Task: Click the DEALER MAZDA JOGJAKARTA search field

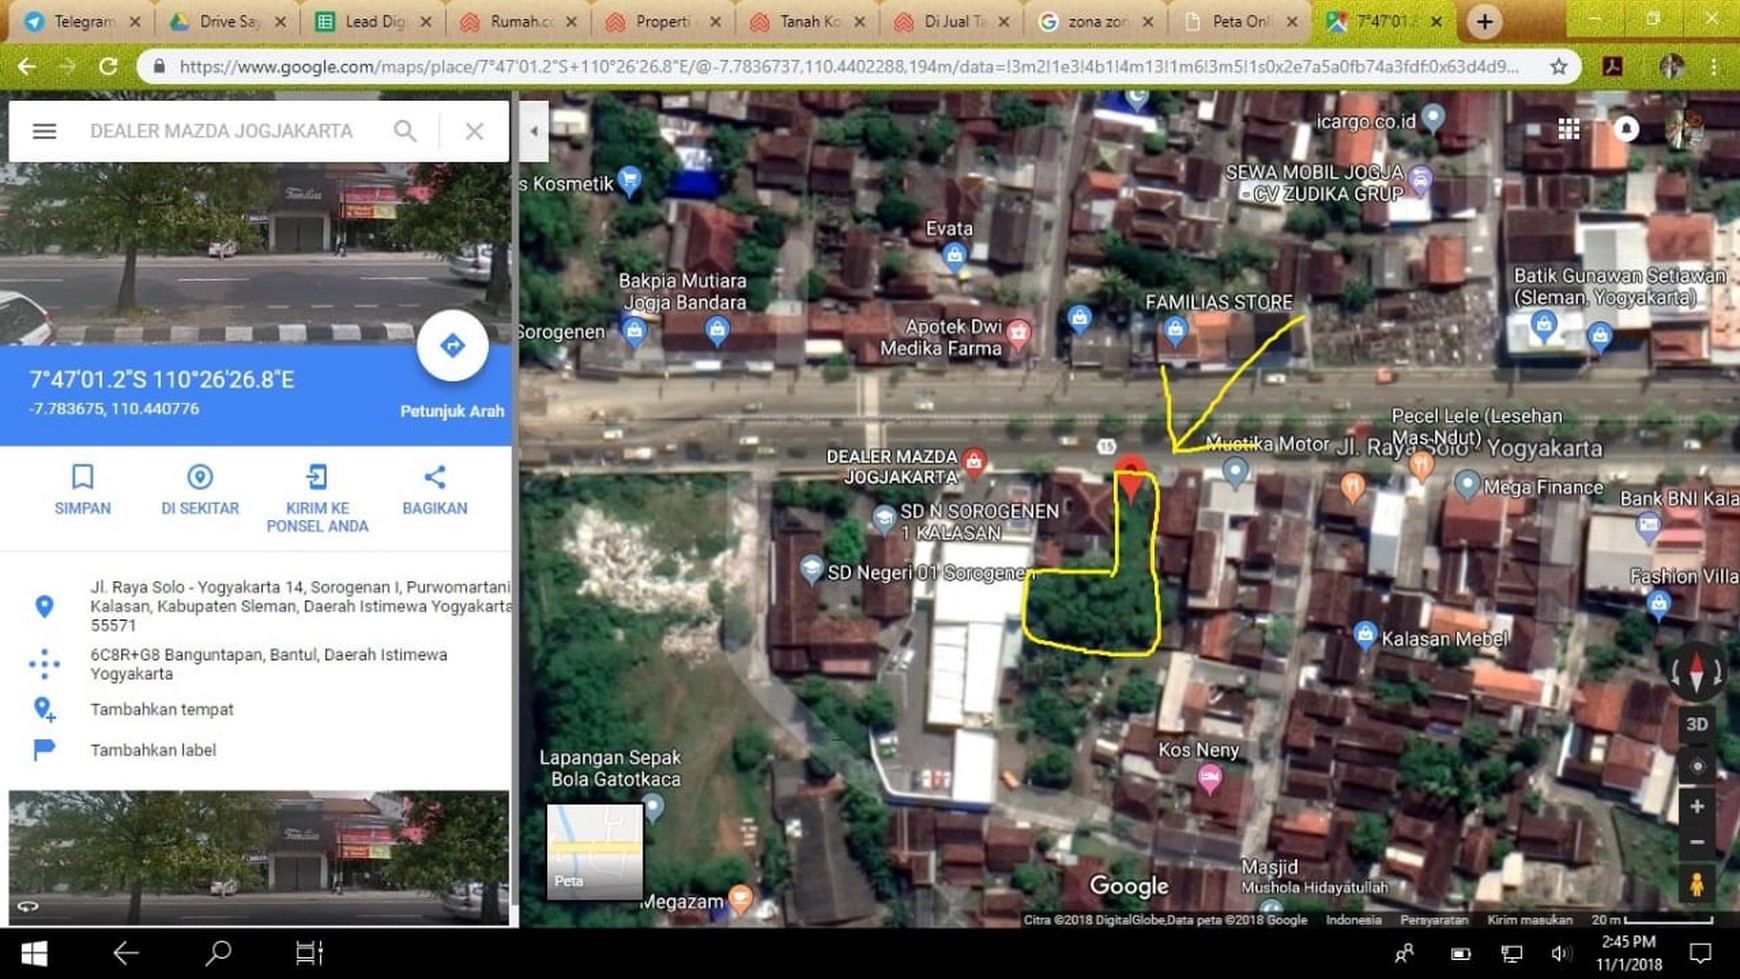Action: click(222, 131)
